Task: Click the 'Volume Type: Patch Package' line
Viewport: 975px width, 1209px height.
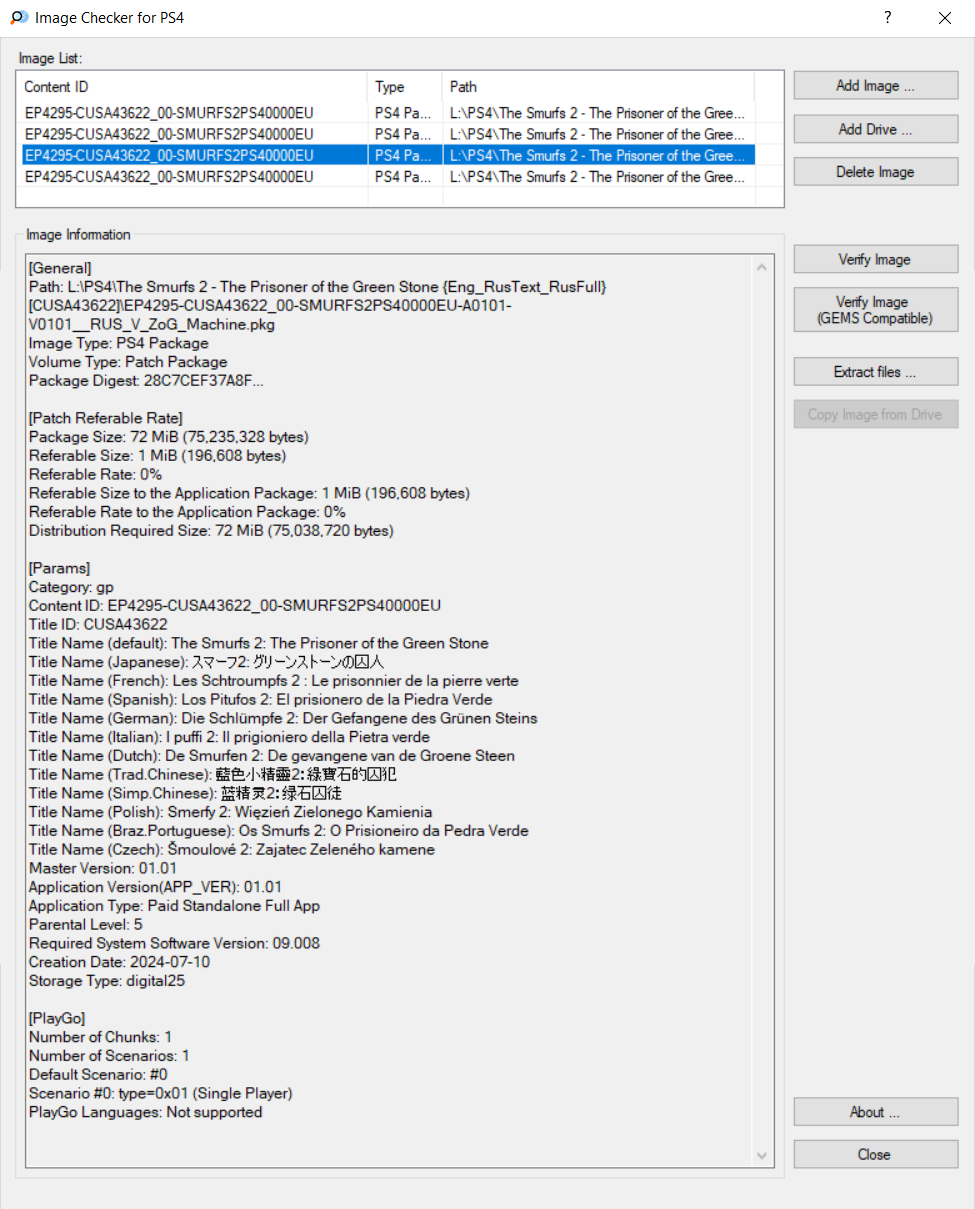Action: [128, 362]
